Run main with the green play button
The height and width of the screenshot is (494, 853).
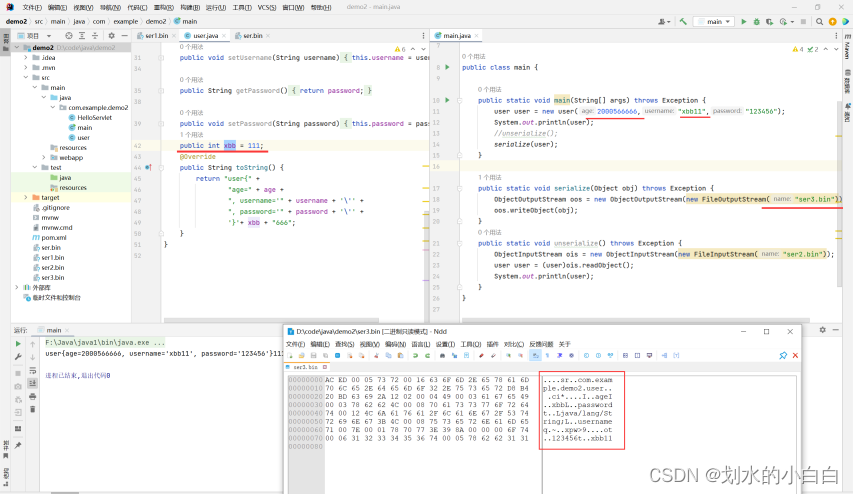coord(744,21)
